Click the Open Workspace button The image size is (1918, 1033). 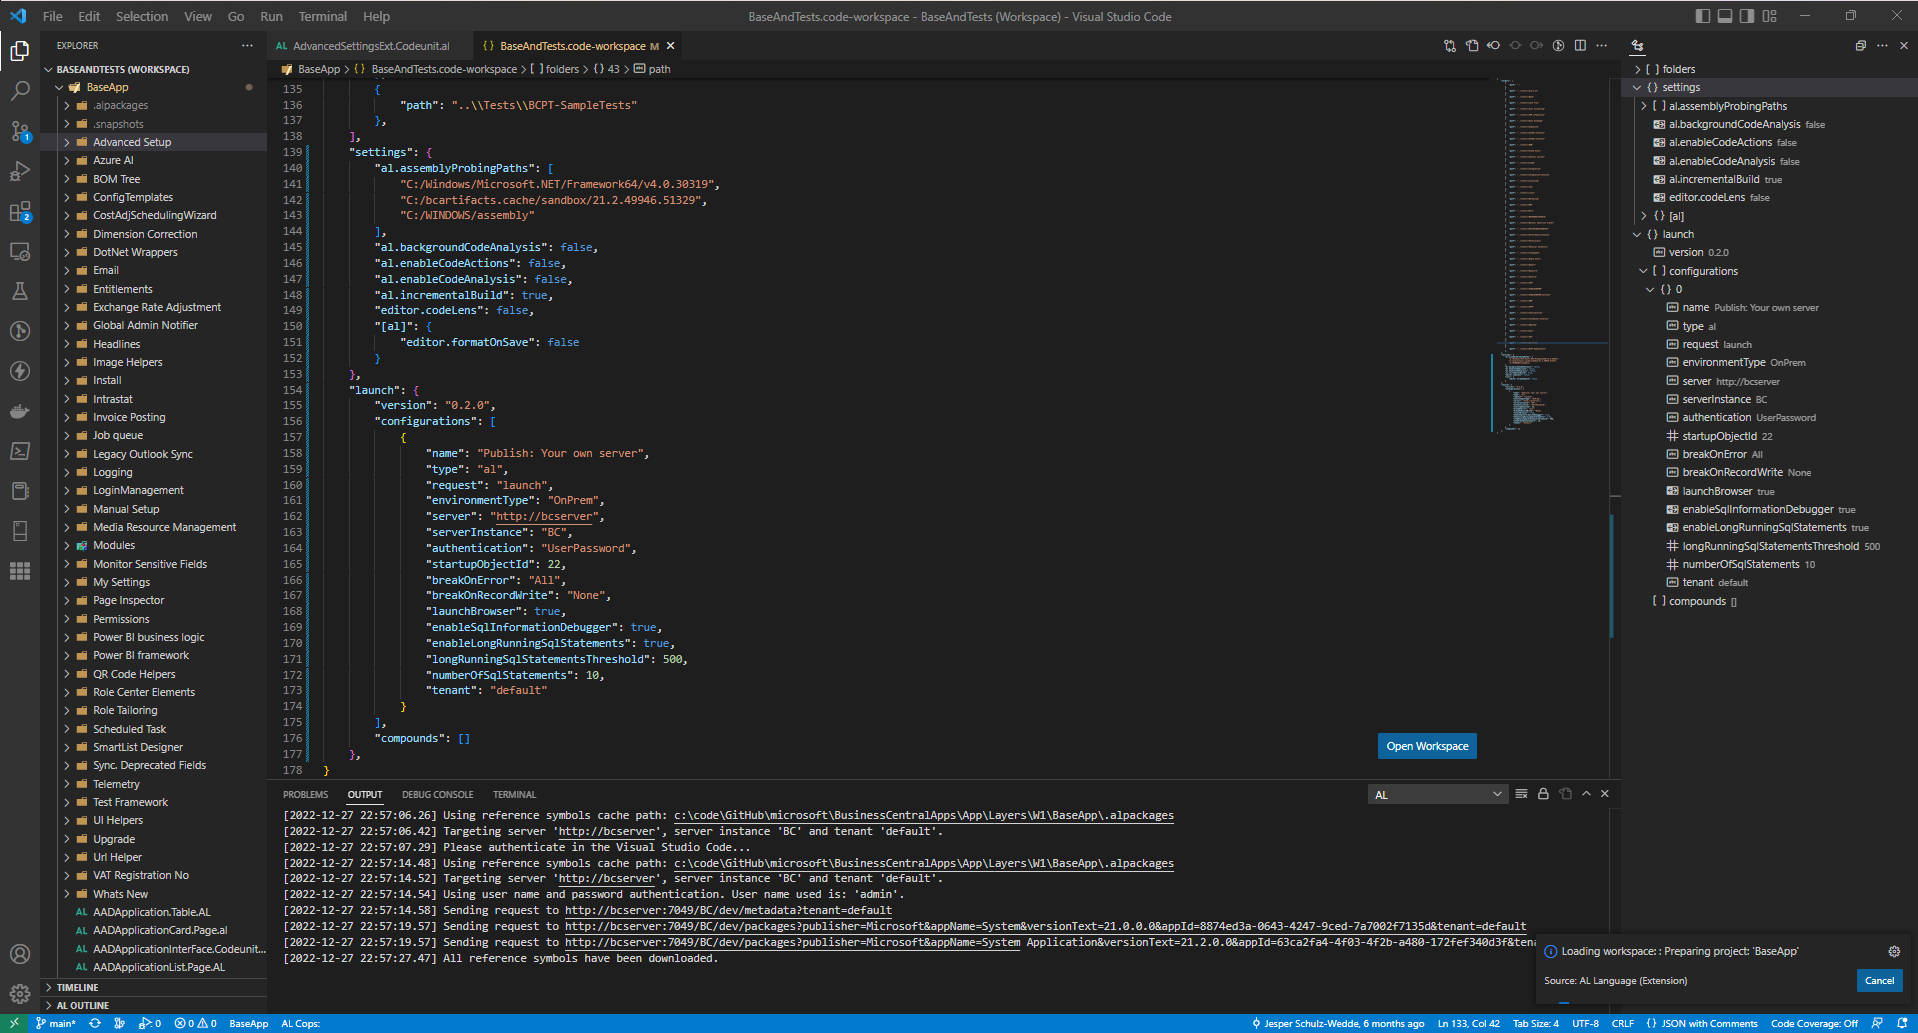1427,746
